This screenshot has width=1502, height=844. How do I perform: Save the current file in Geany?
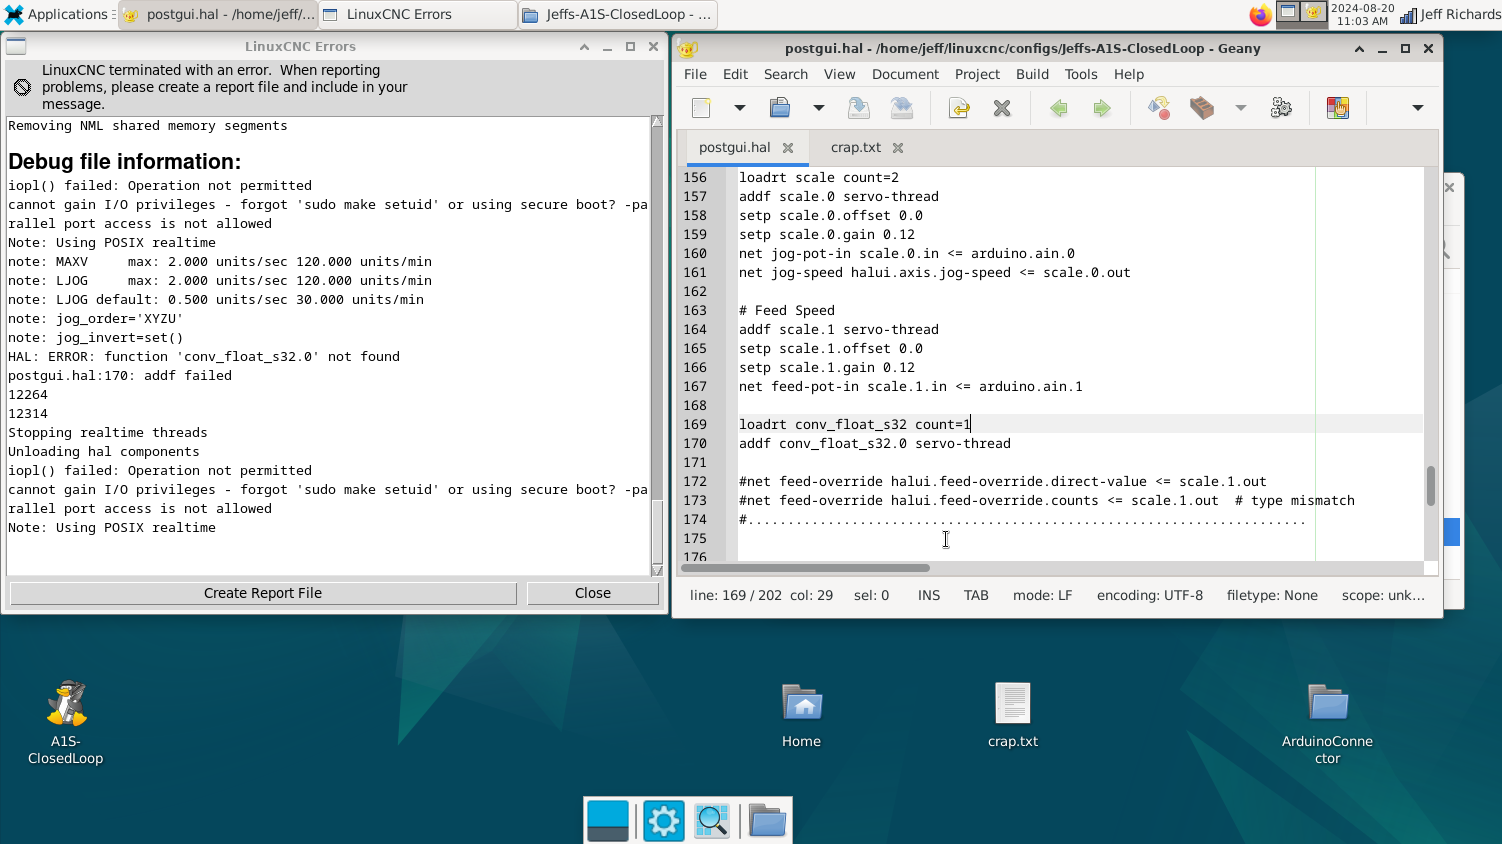pos(858,108)
